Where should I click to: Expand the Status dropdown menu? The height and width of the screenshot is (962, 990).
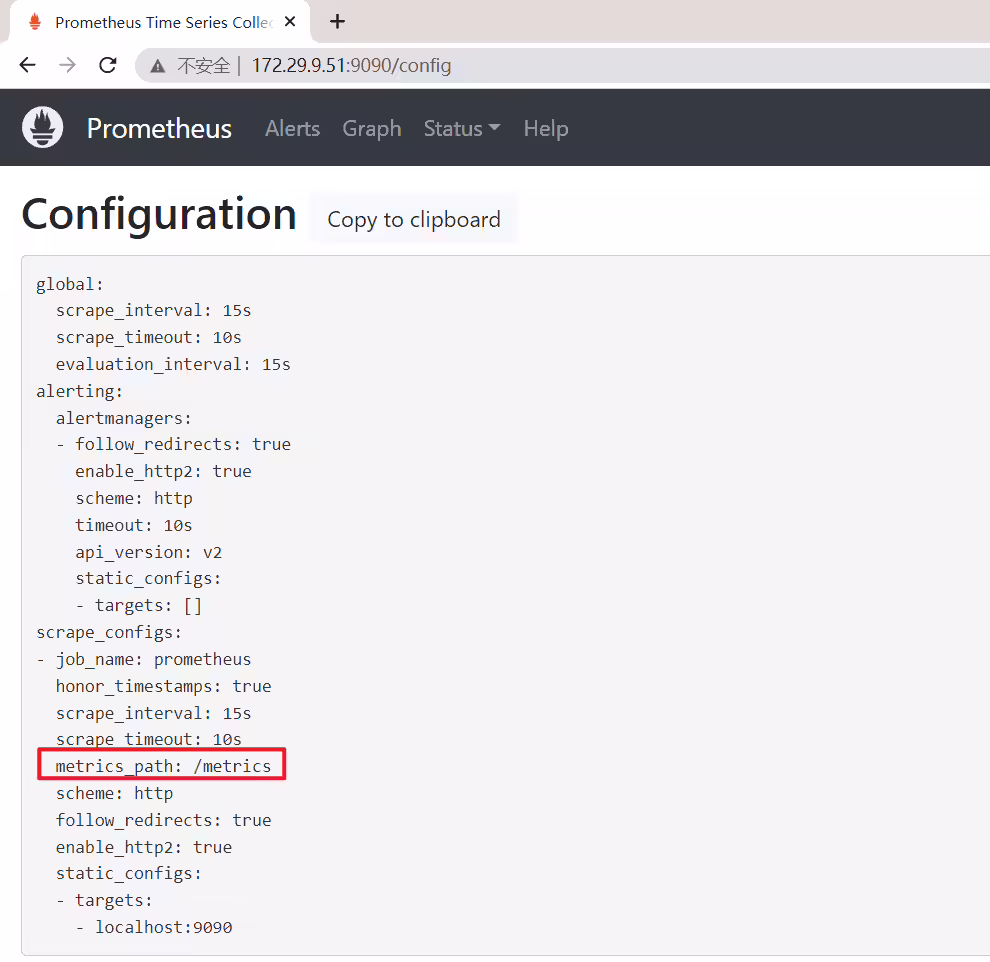click(462, 129)
